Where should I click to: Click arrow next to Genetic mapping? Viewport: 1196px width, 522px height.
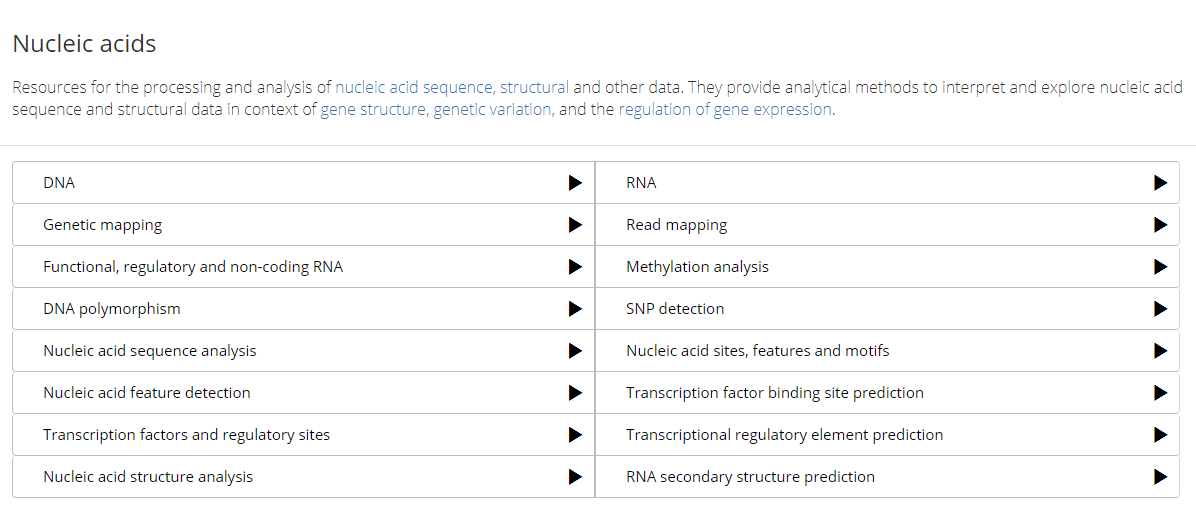575,225
